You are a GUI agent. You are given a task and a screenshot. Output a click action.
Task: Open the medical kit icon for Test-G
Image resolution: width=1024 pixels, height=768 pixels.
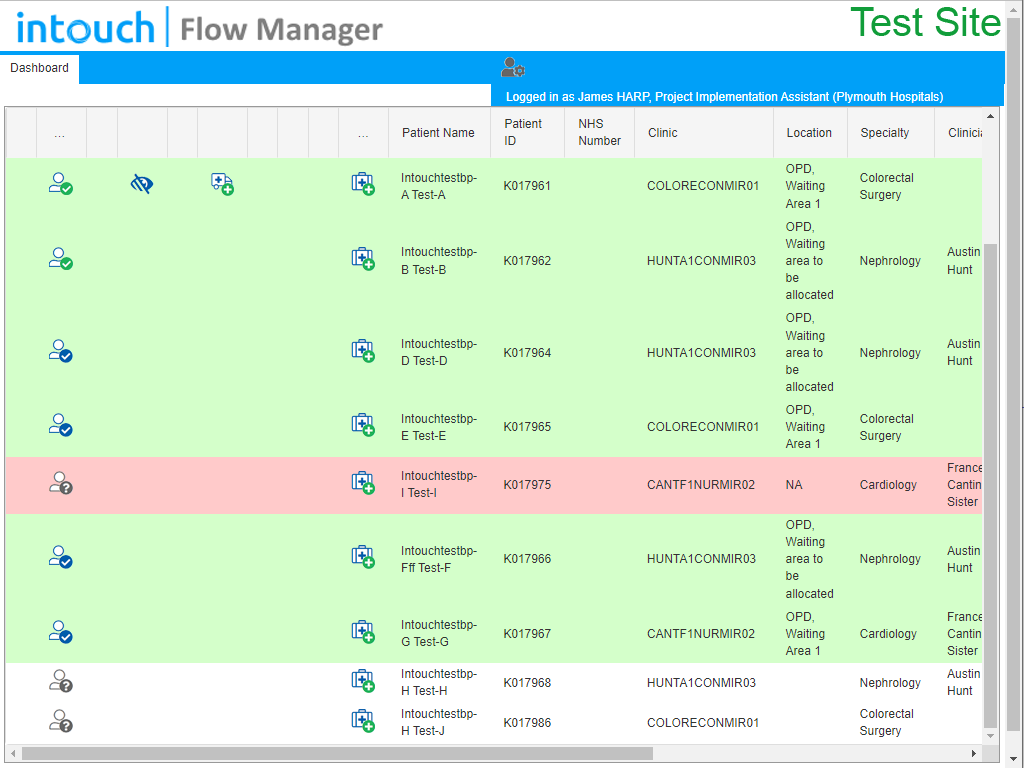pos(363,632)
